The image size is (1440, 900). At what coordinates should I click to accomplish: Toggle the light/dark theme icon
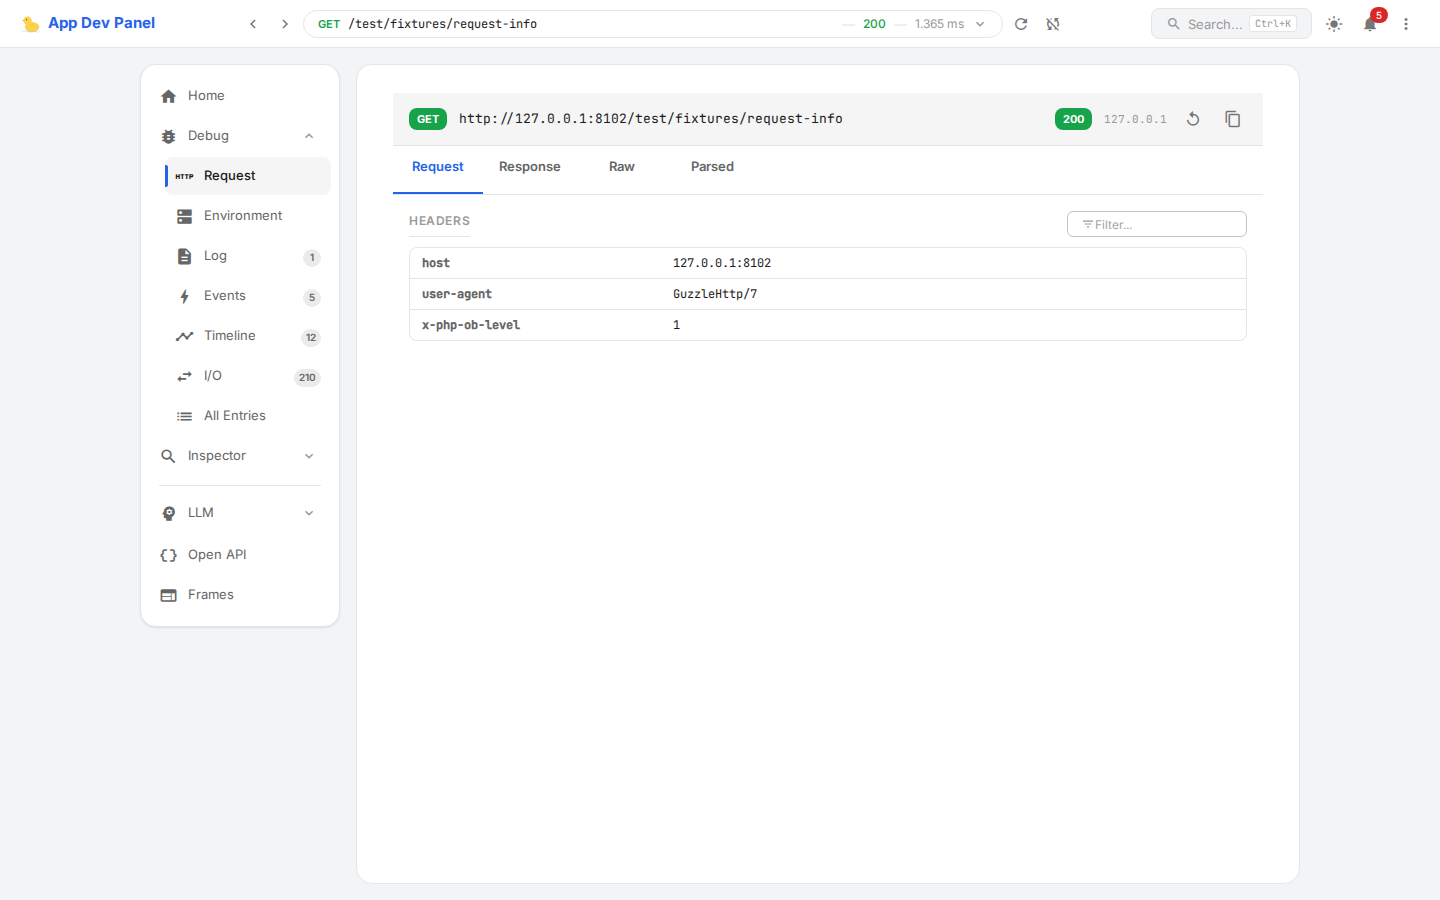tap(1334, 24)
